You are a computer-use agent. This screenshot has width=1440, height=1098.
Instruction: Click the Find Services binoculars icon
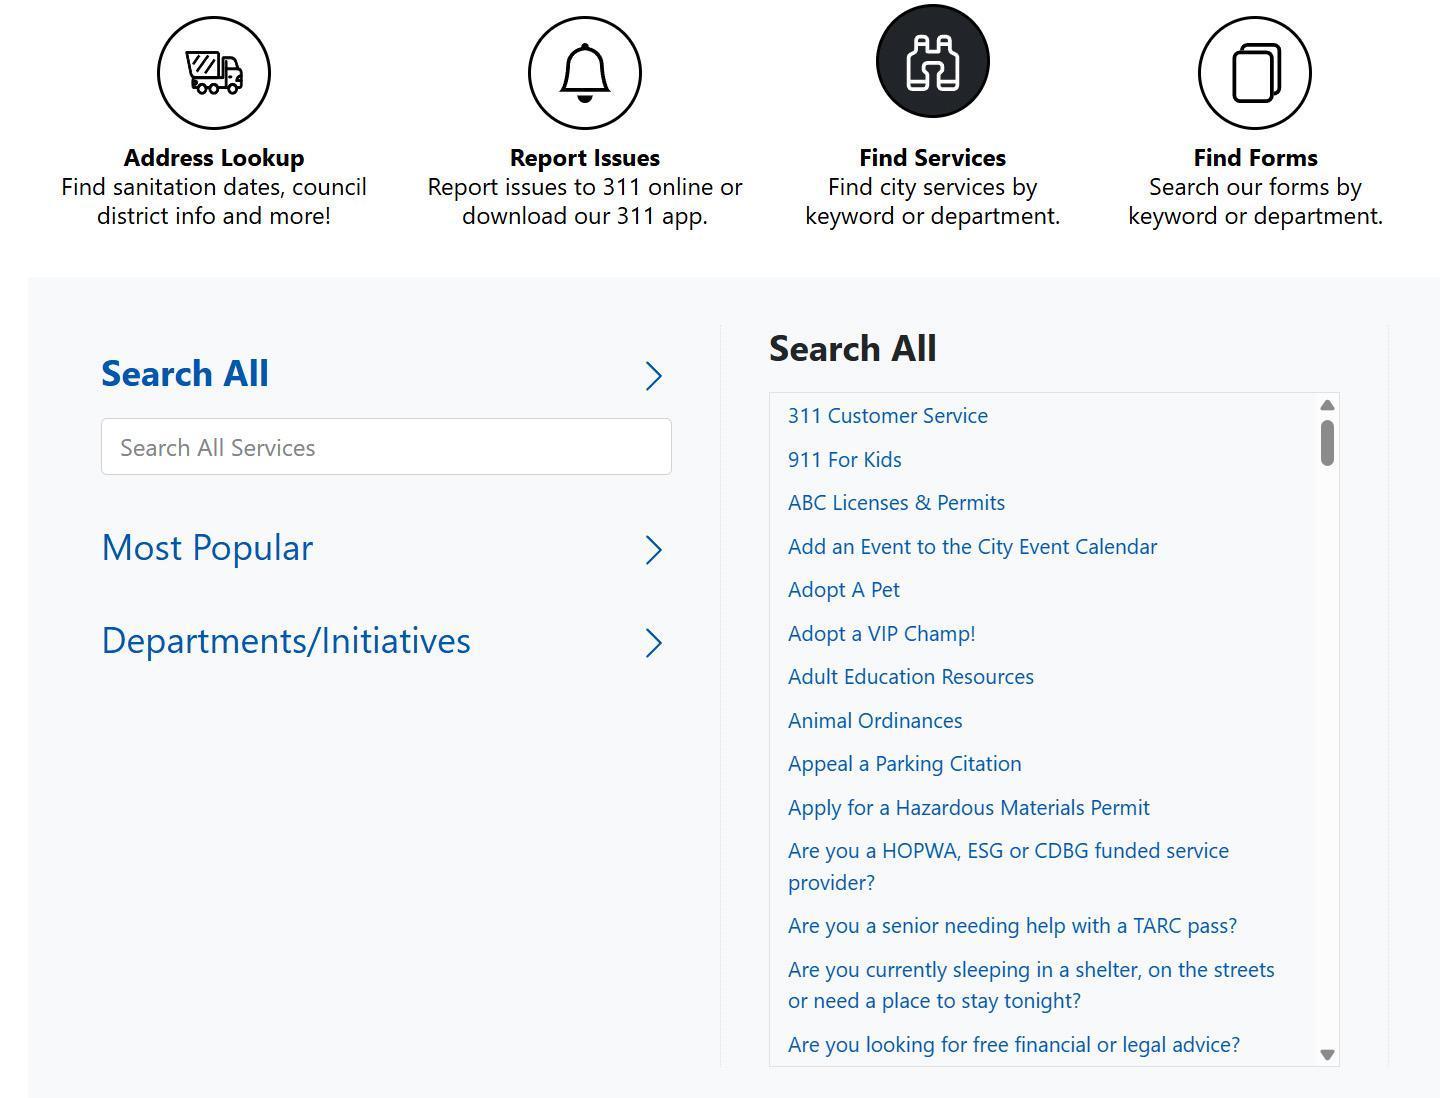pos(933,62)
